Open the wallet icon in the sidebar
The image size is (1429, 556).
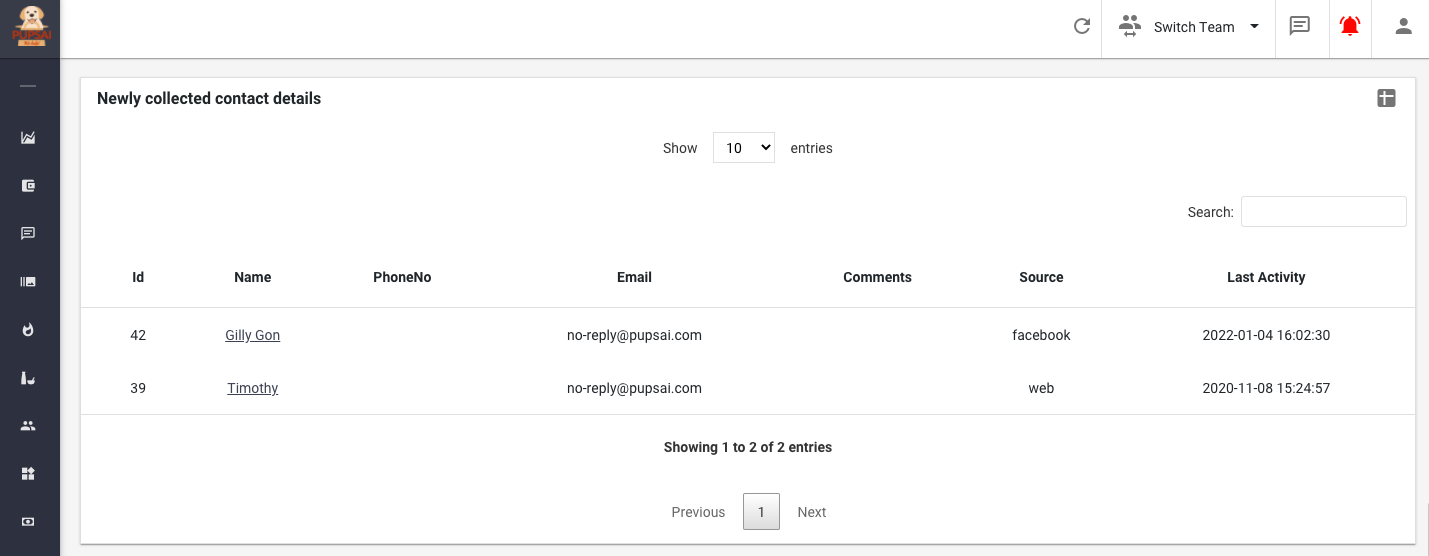coord(28,186)
